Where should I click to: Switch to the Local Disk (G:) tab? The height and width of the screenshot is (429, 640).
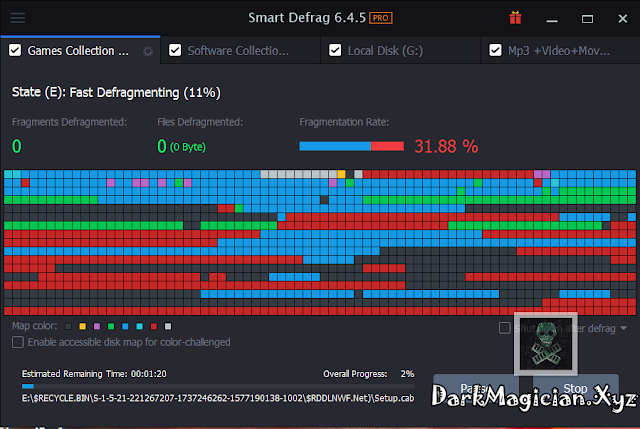(400, 50)
